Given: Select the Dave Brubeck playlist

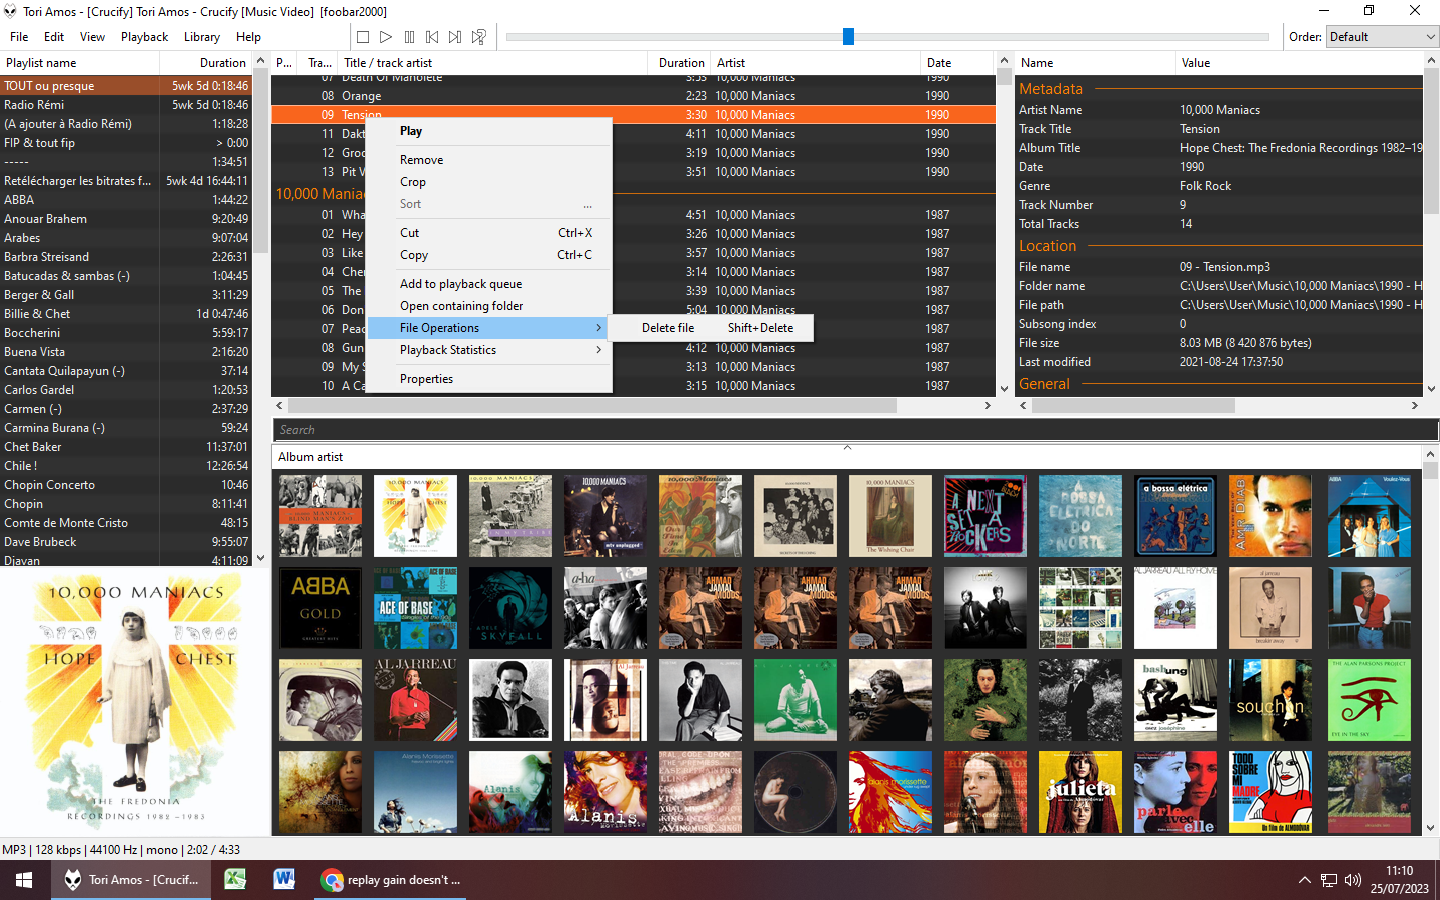Looking at the screenshot, I should click(126, 542).
